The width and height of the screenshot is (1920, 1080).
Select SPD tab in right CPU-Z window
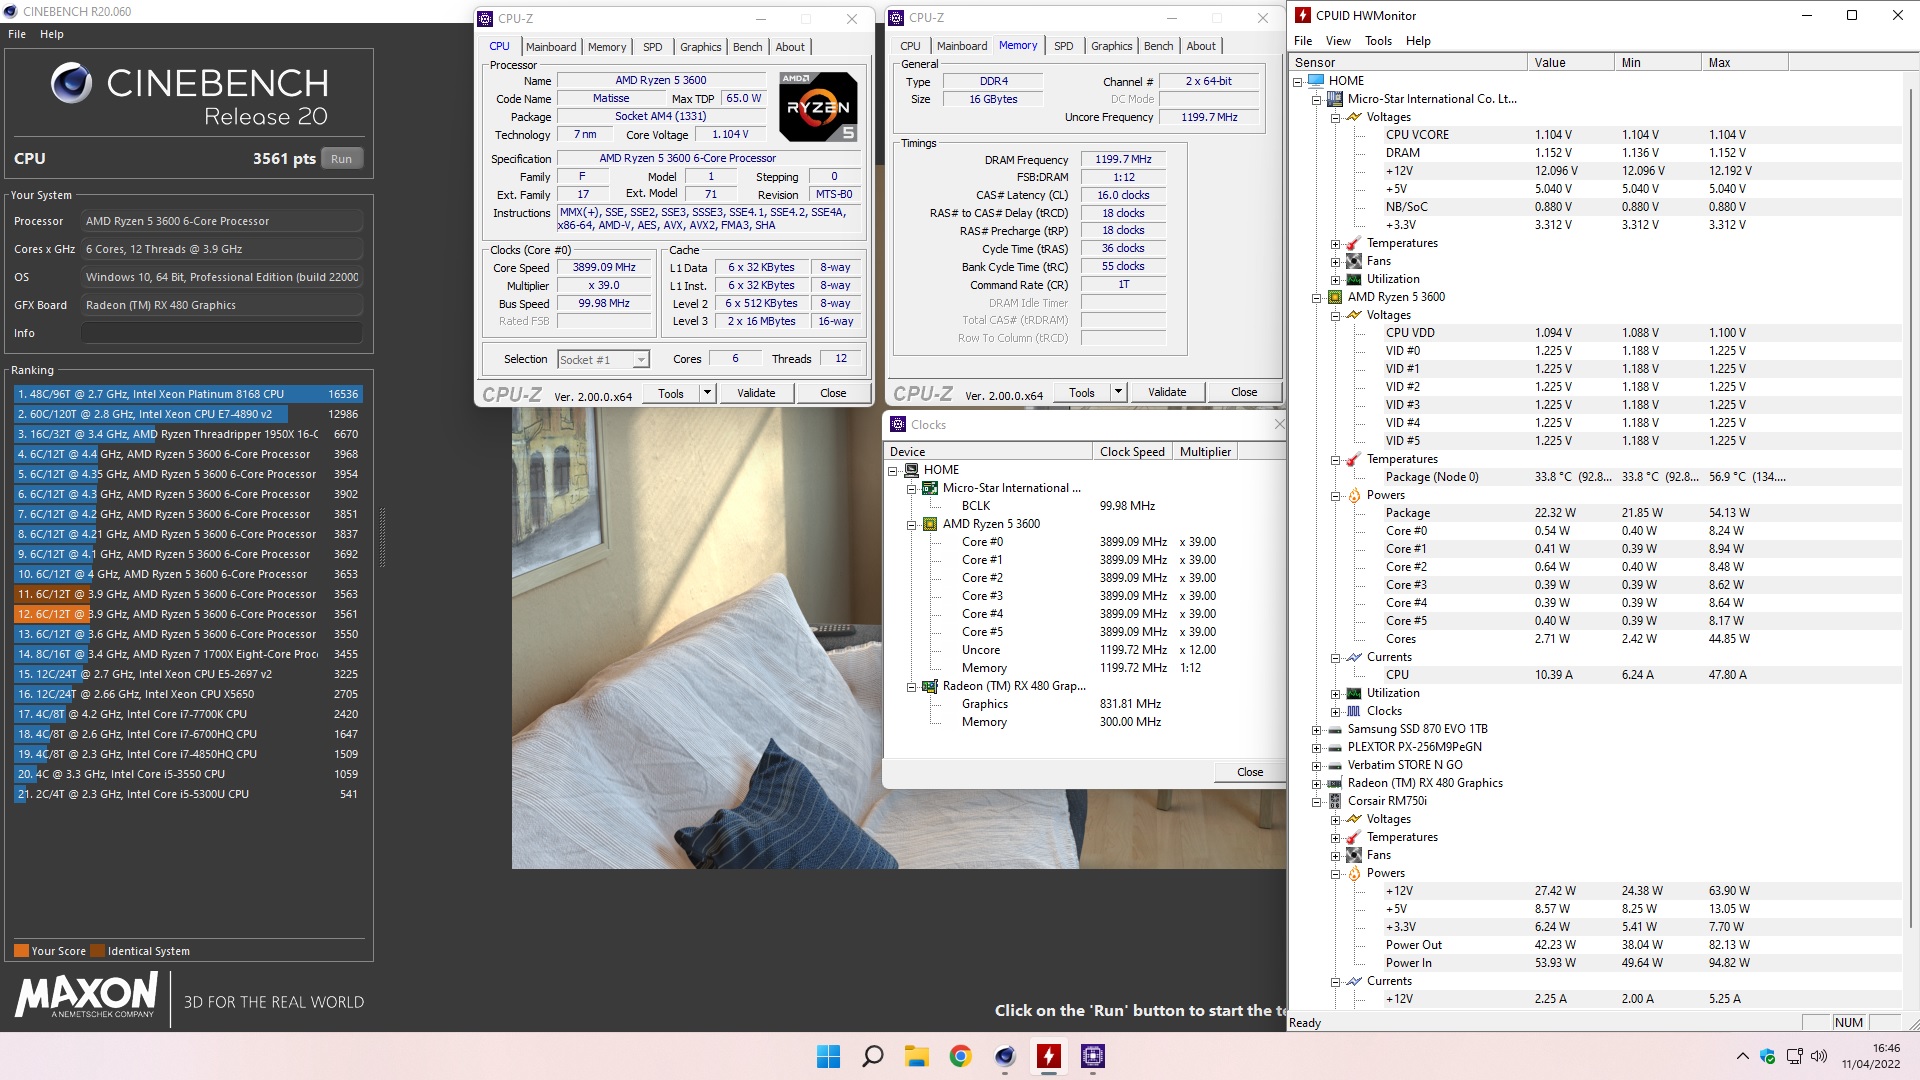pos(1064,46)
